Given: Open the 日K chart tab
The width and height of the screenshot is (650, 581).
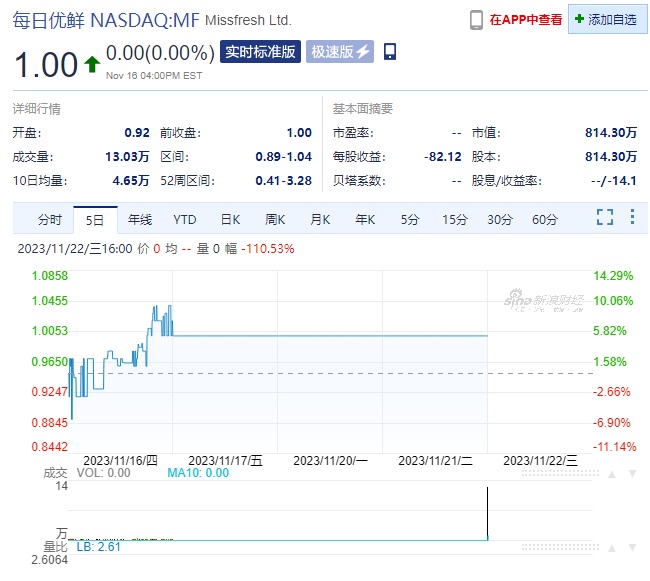Looking at the screenshot, I should (x=230, y=219).
